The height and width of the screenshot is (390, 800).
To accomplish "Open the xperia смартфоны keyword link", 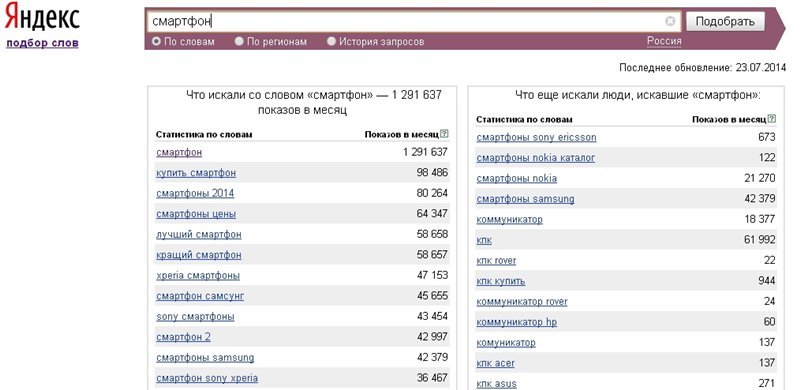I will pos(198,276).
